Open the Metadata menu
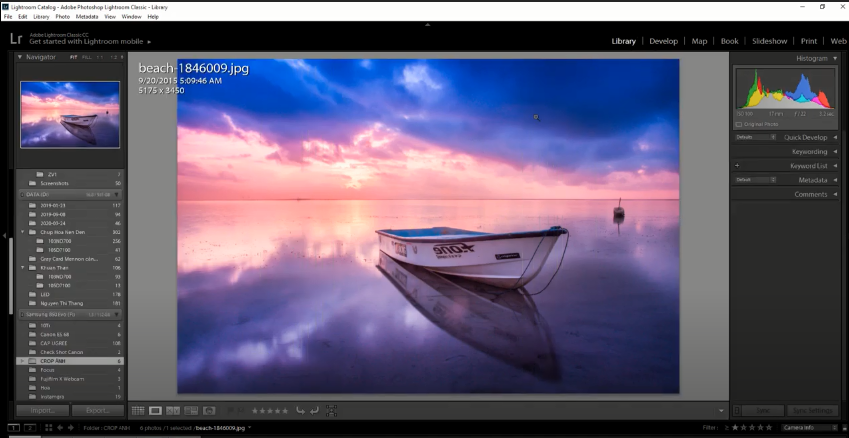This screenshot has height=438, width=849. point(87,17)
